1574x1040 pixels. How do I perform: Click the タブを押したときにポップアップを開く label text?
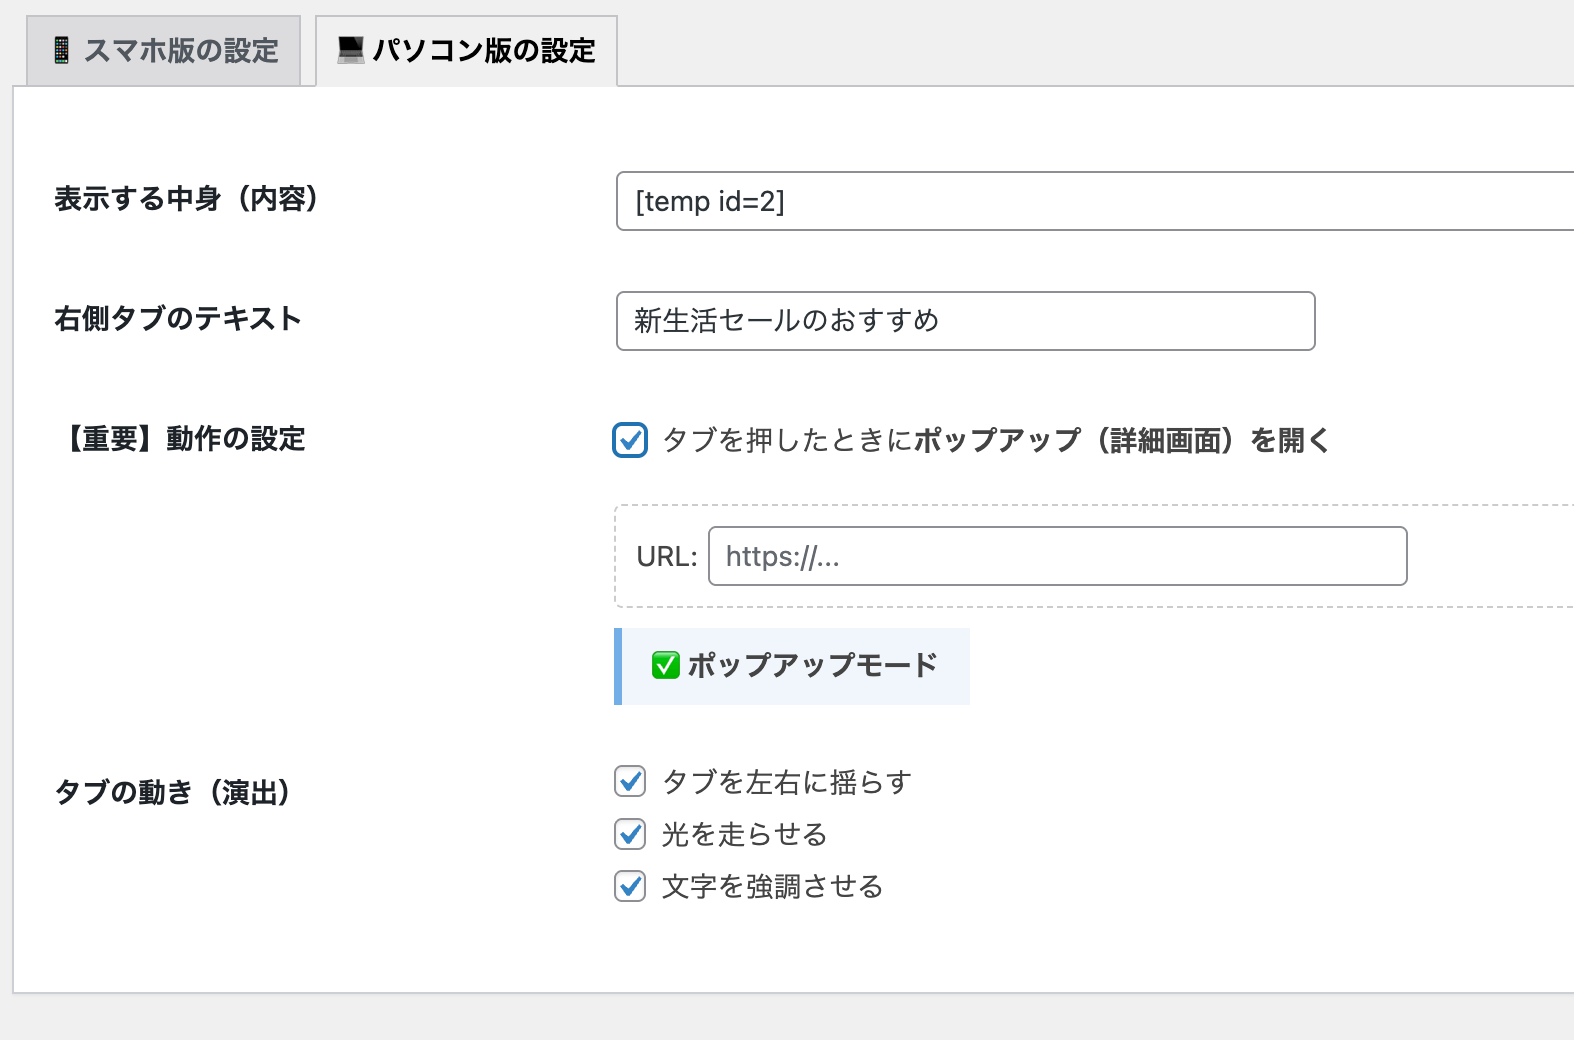click(996, 440)
